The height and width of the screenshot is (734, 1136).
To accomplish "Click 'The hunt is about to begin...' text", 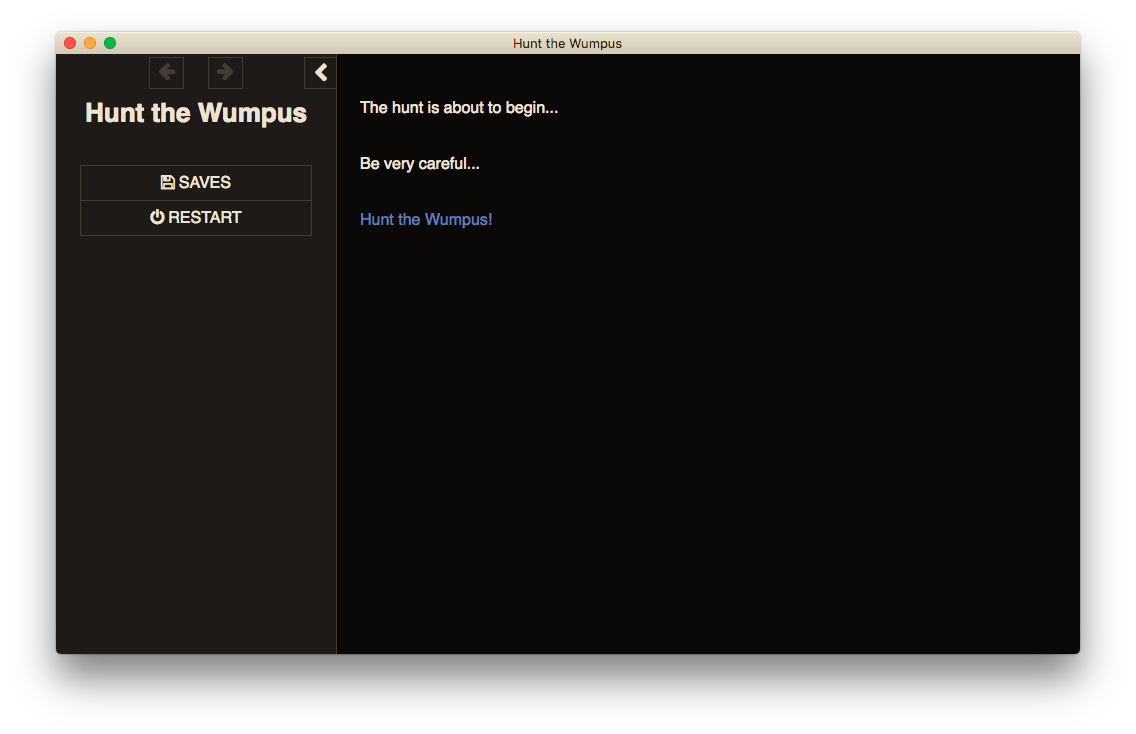I will coord(459,108).
